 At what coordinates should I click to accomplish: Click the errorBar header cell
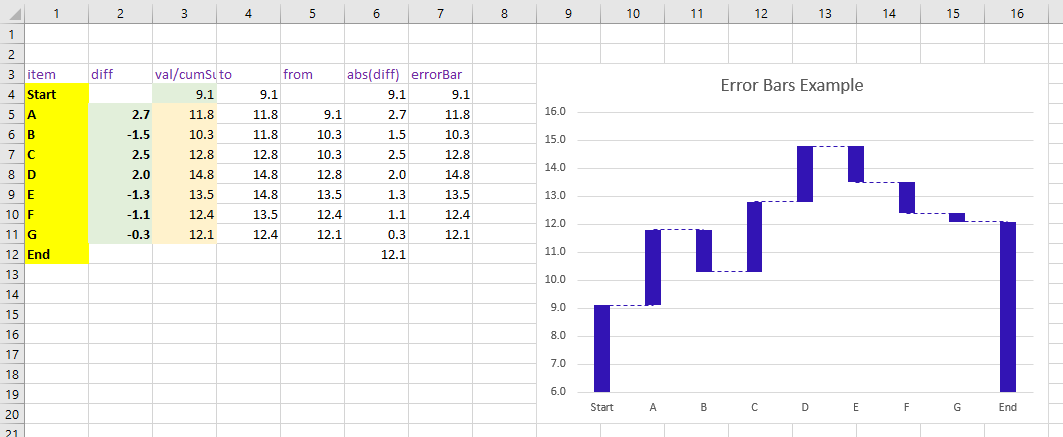coord(440,74)
